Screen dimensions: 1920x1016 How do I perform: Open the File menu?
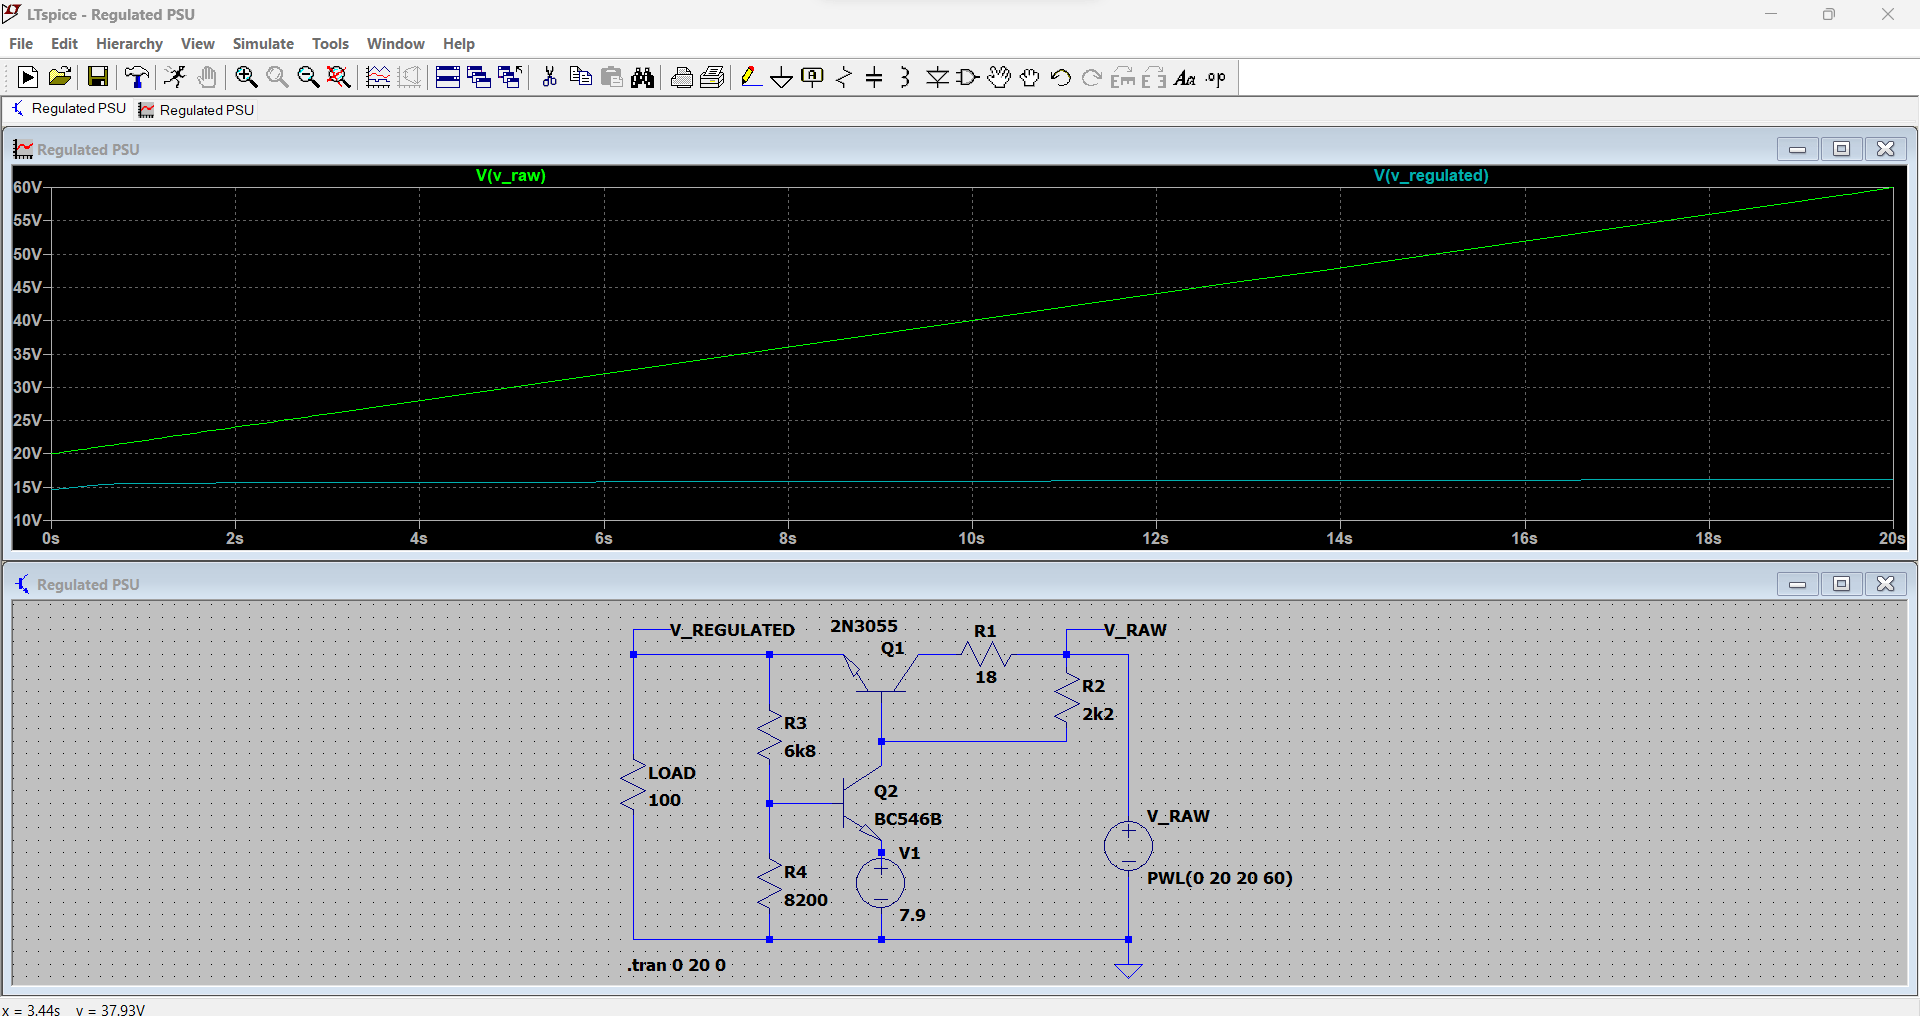(x=21, y=43)
